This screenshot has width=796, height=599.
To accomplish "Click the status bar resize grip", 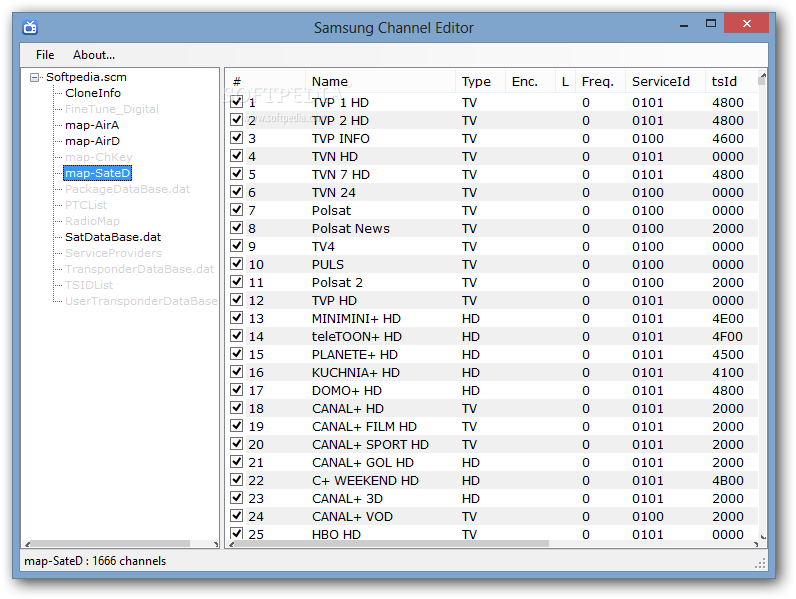I will pos(760,563).
